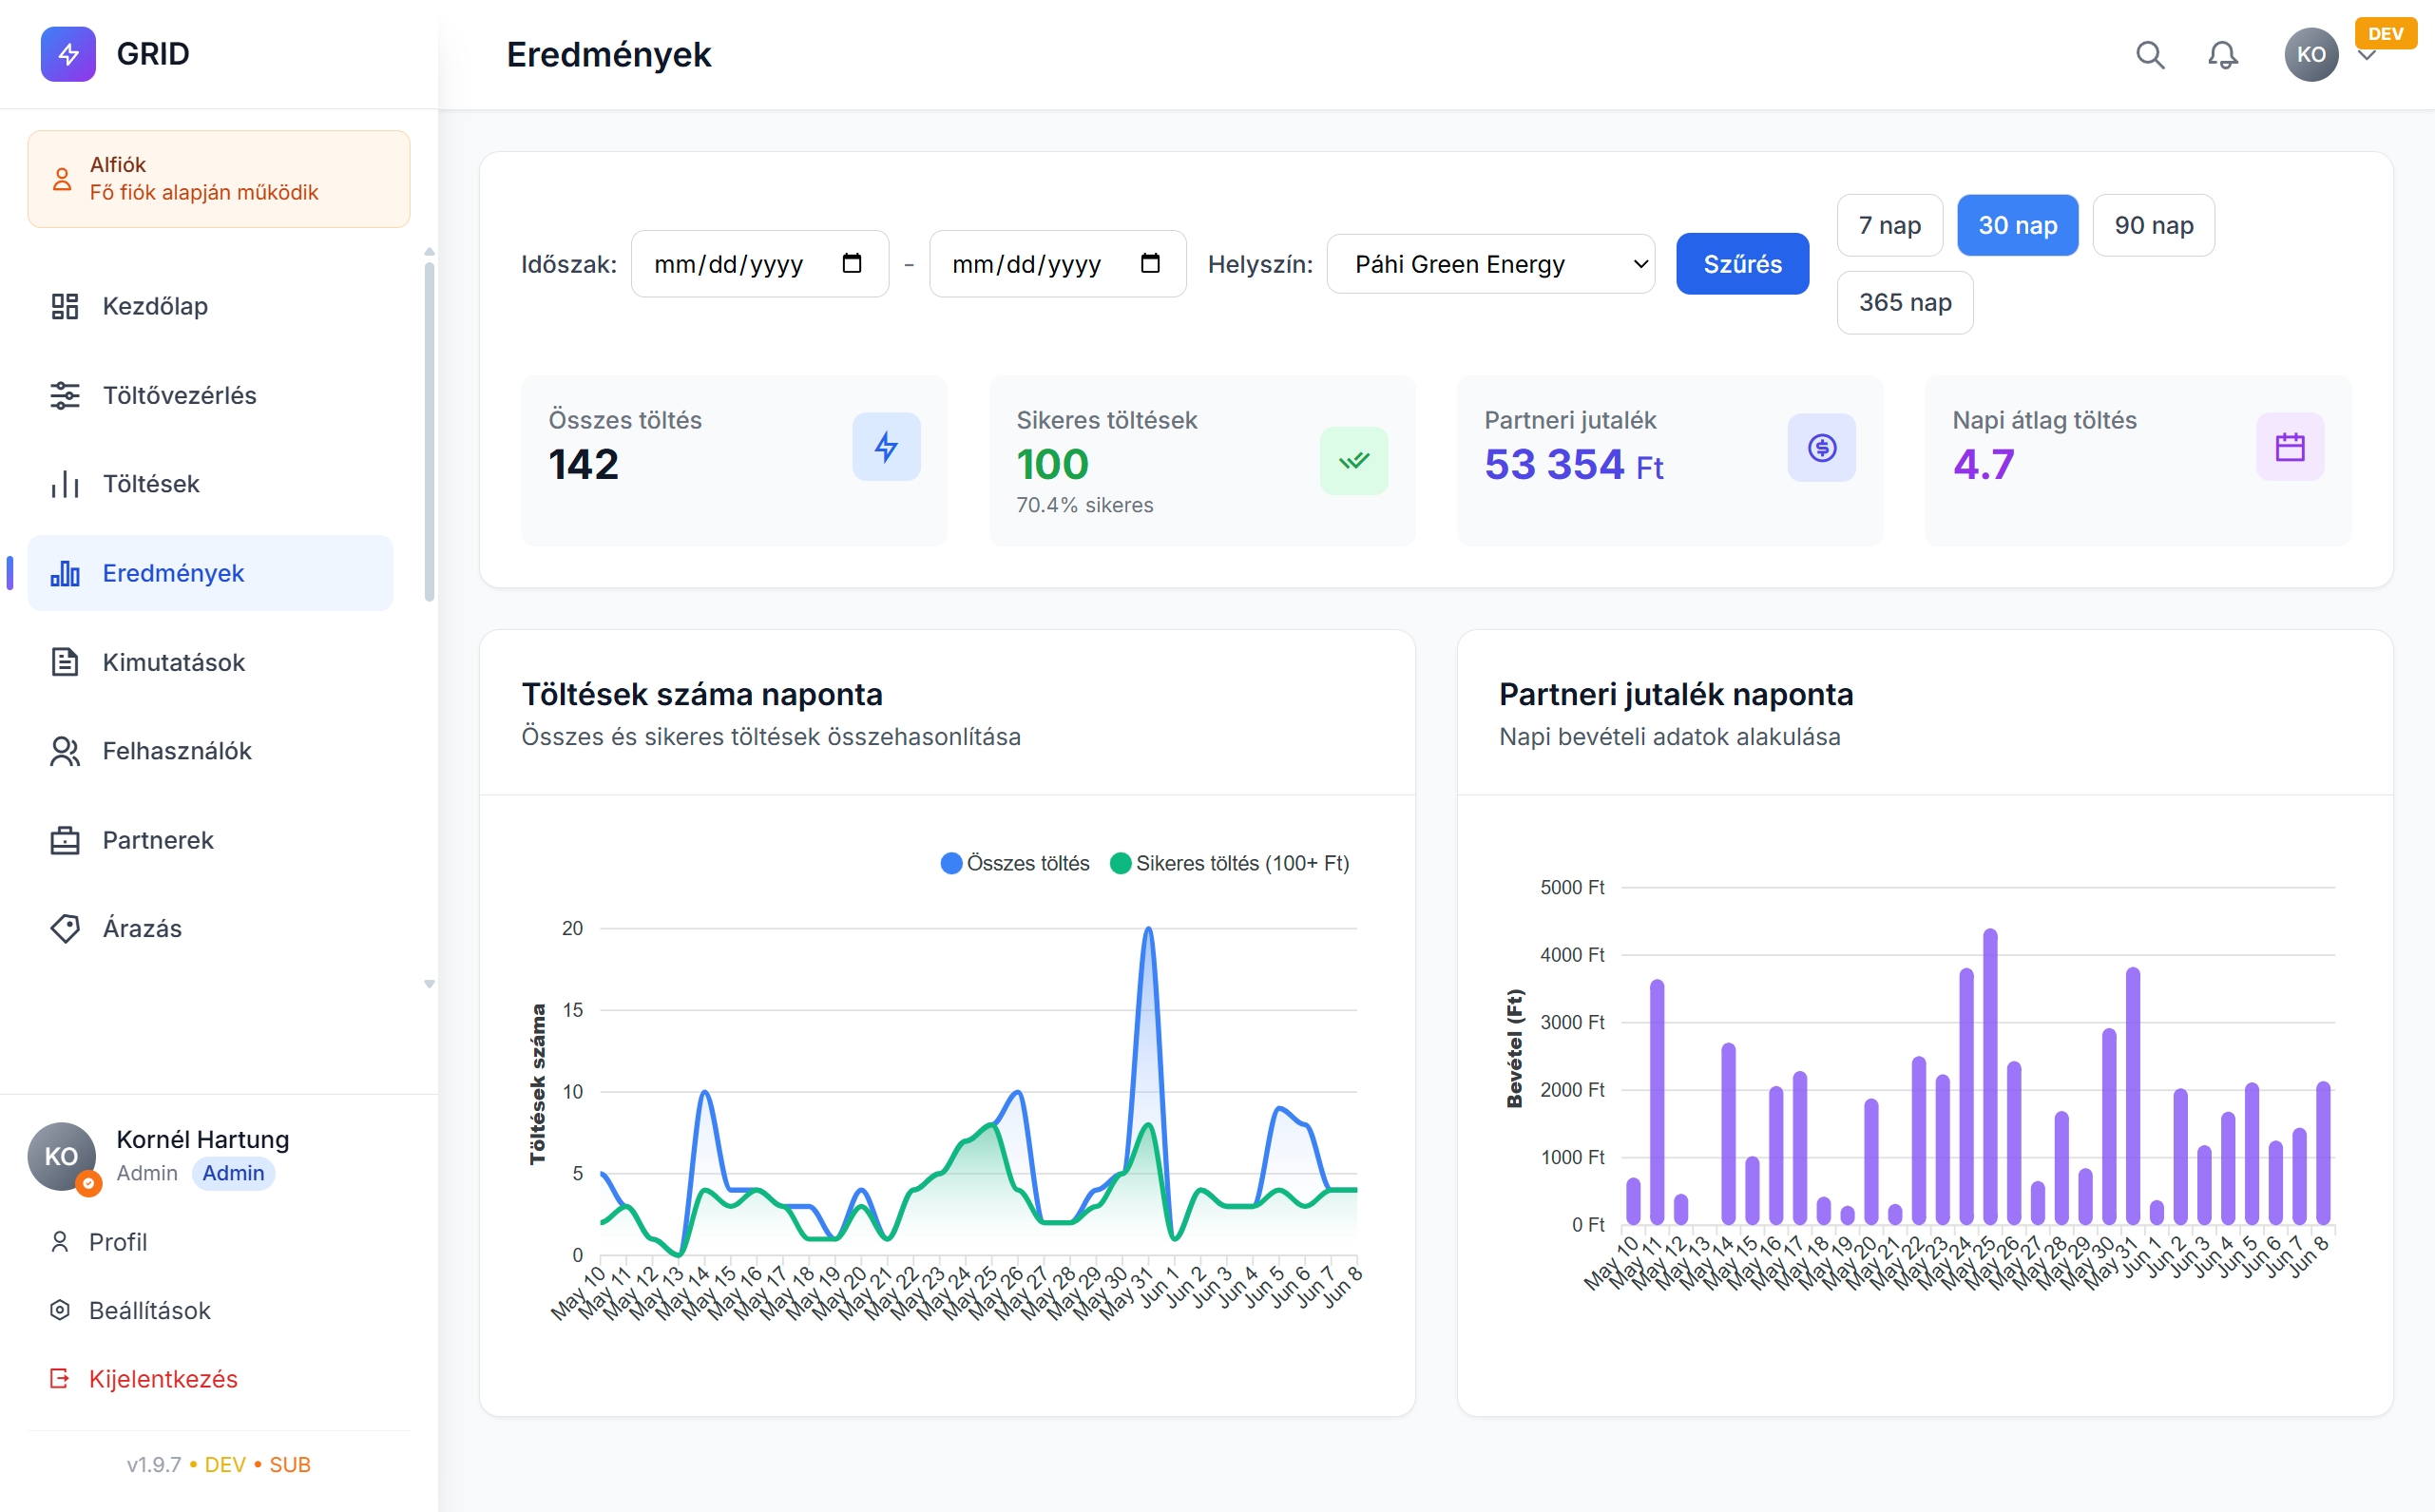Click the May 31 peak on line chart

tap(1148, 930)
